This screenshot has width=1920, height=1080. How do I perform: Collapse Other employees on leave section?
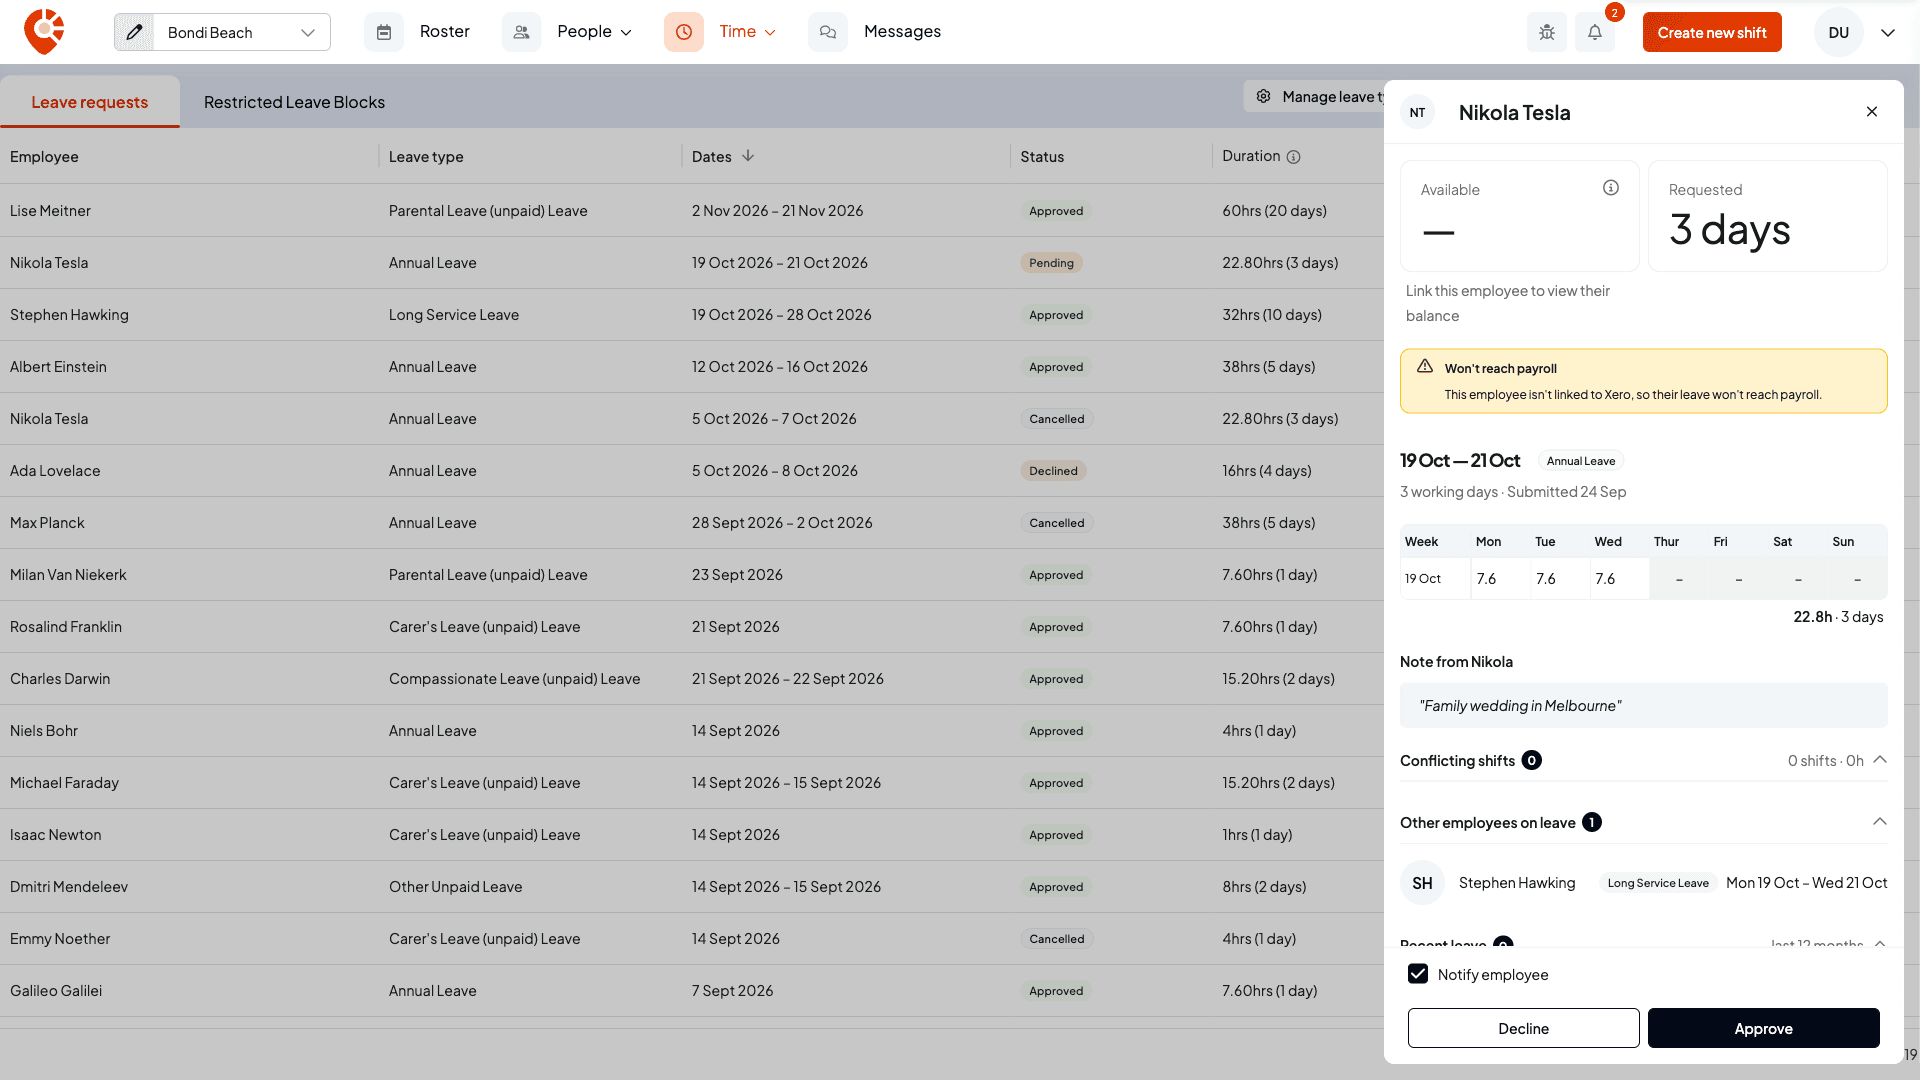tap(1880, 822)
